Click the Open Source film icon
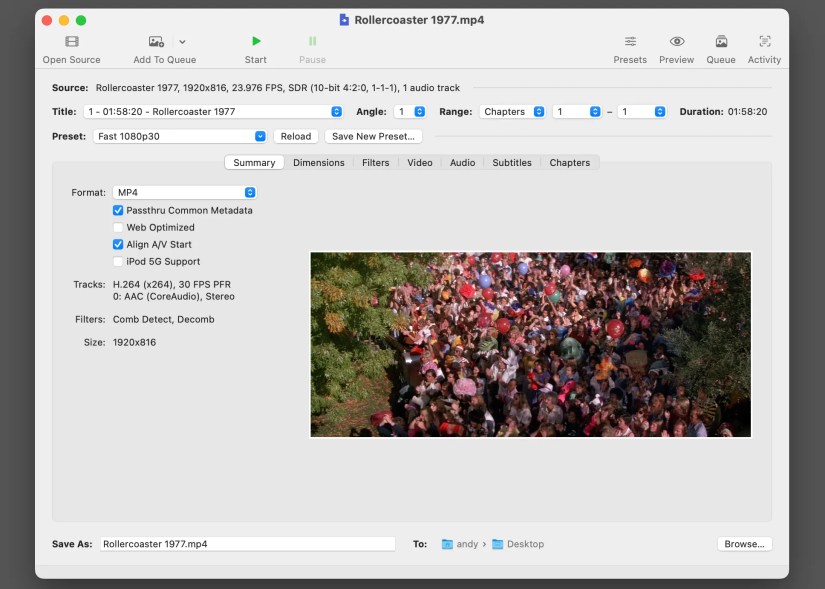The width and height of the screenshot is (825, 589). tap(72, 42)
